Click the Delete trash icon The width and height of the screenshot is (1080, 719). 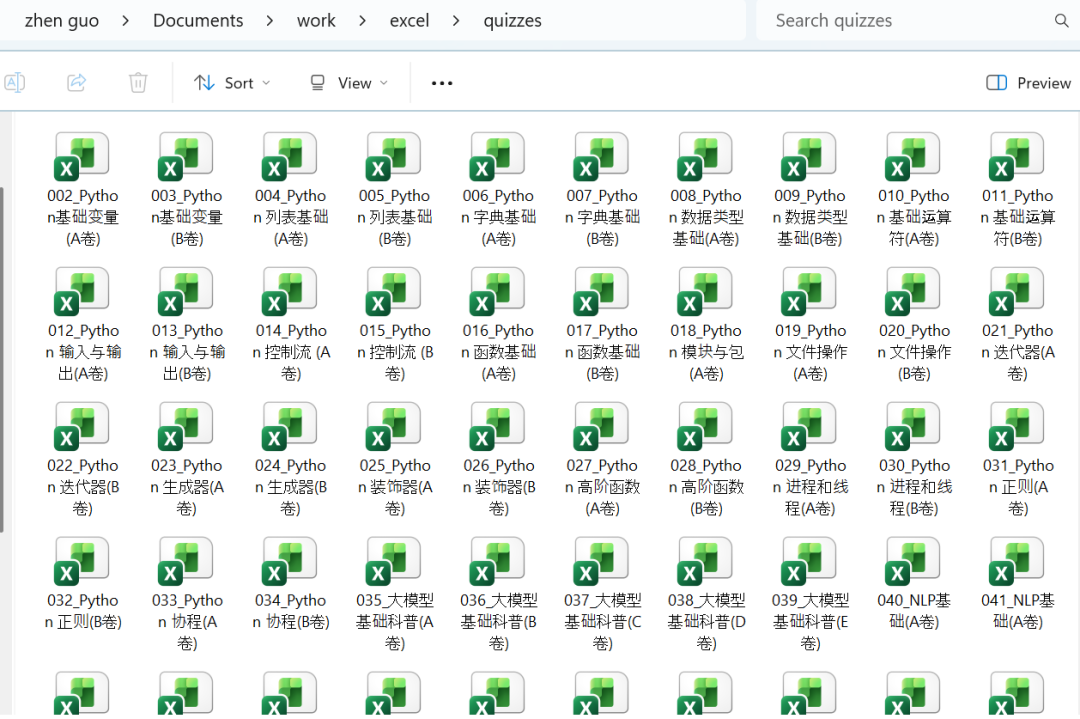(138, 83)
